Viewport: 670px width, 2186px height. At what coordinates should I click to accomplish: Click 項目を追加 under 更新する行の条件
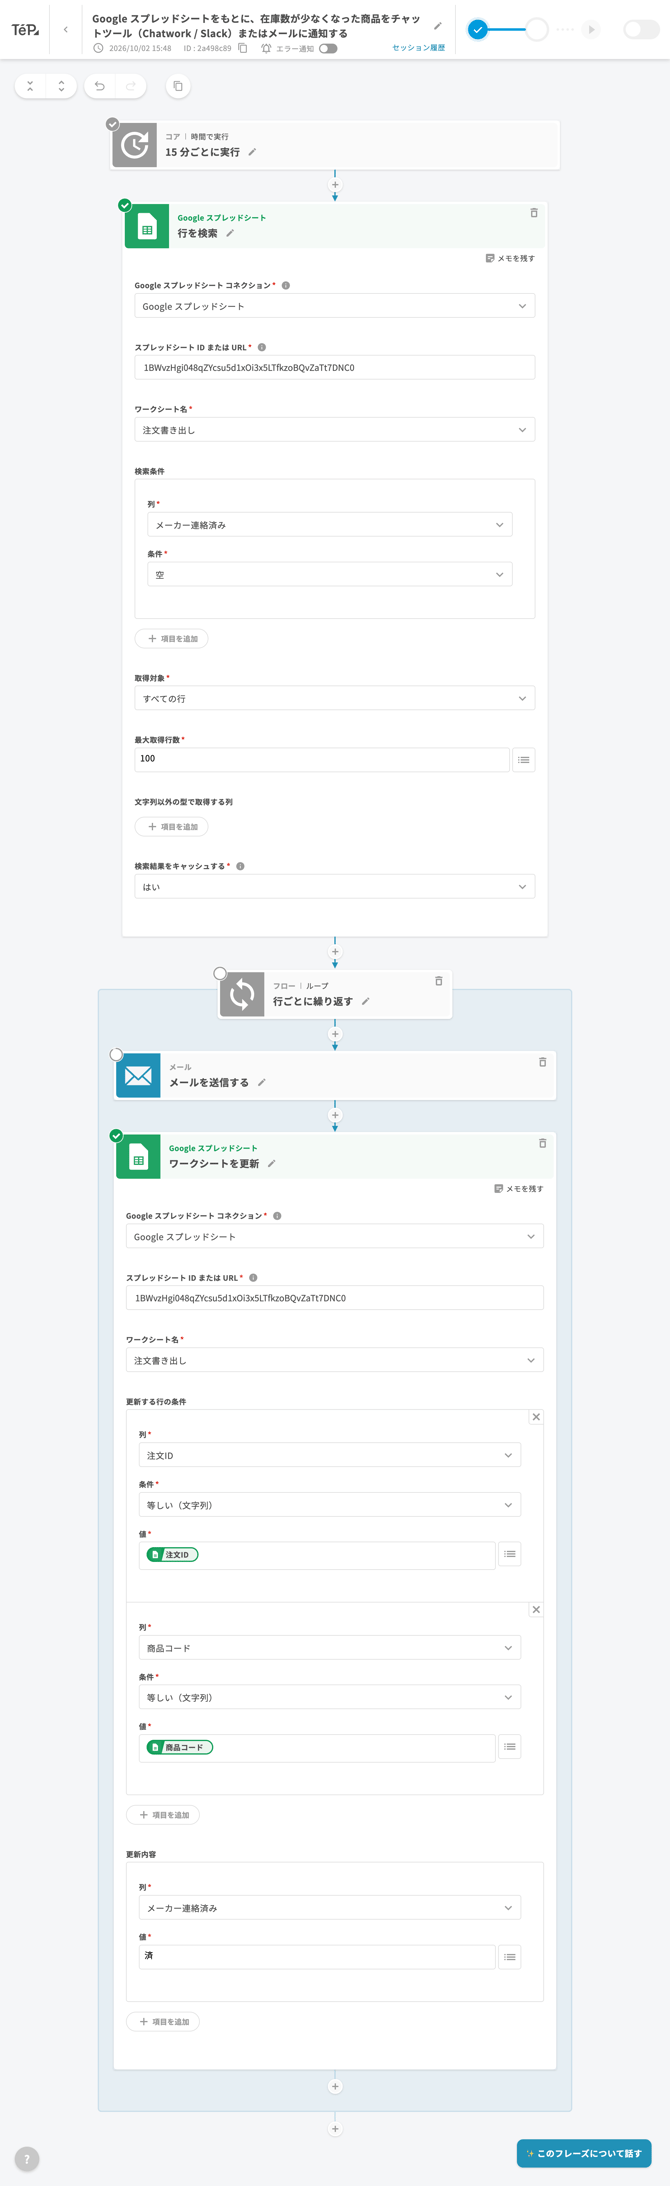click(x=163, y=1815)
